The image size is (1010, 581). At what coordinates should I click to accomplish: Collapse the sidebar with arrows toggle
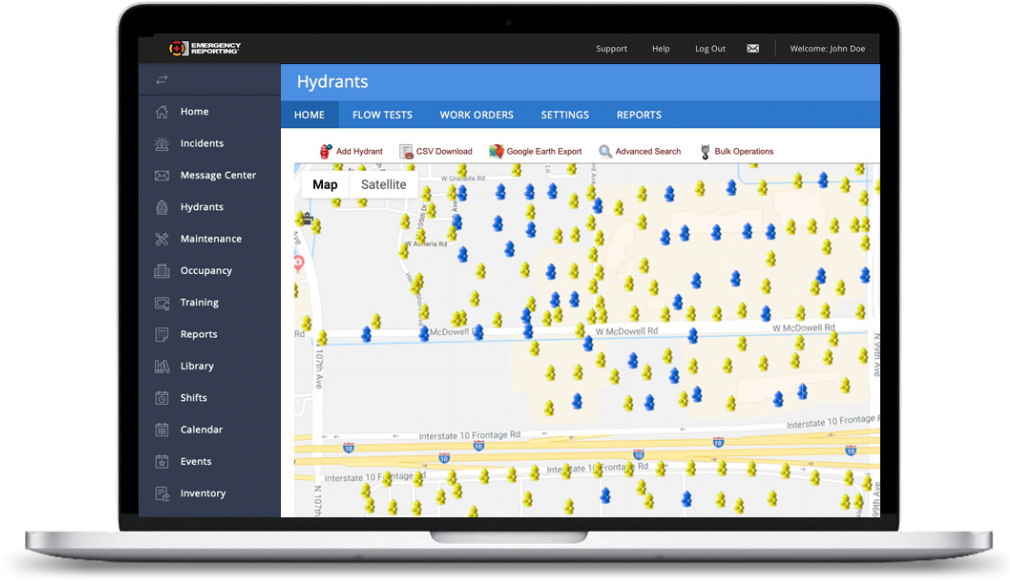pos(162,80)
